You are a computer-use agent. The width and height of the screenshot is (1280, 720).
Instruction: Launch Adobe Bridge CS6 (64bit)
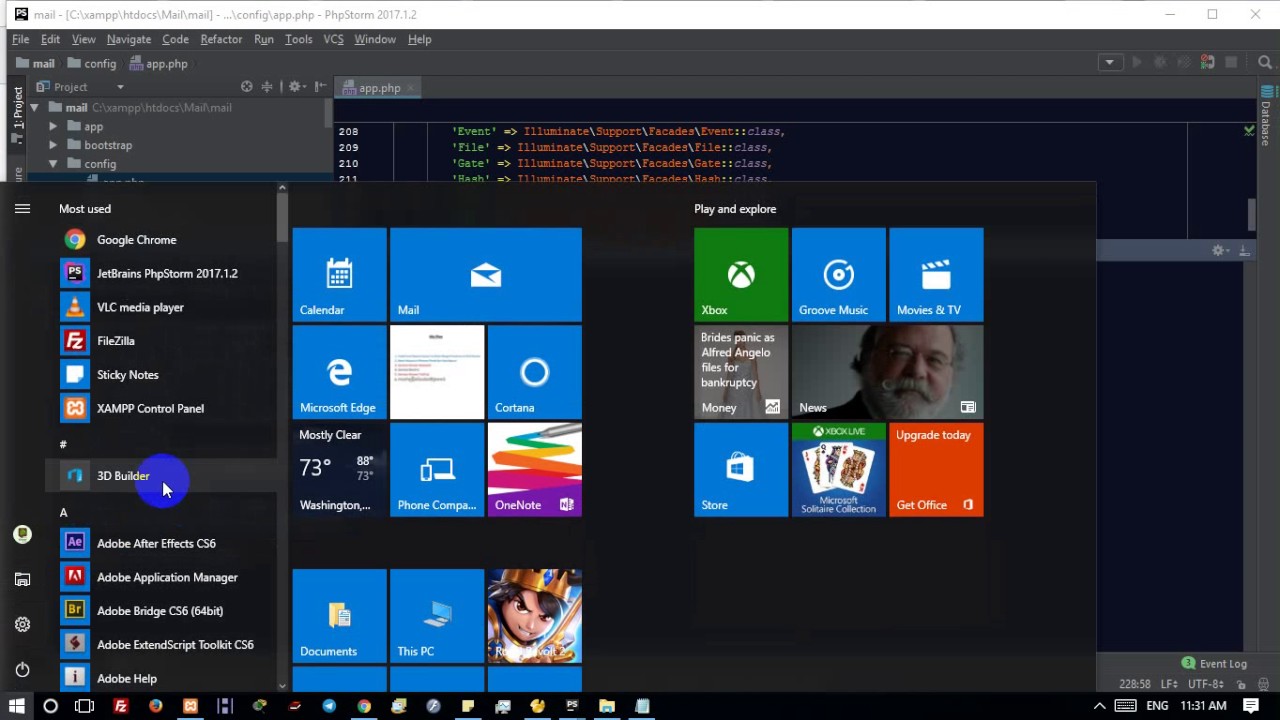pyautogui.click(x=160, y=611)
